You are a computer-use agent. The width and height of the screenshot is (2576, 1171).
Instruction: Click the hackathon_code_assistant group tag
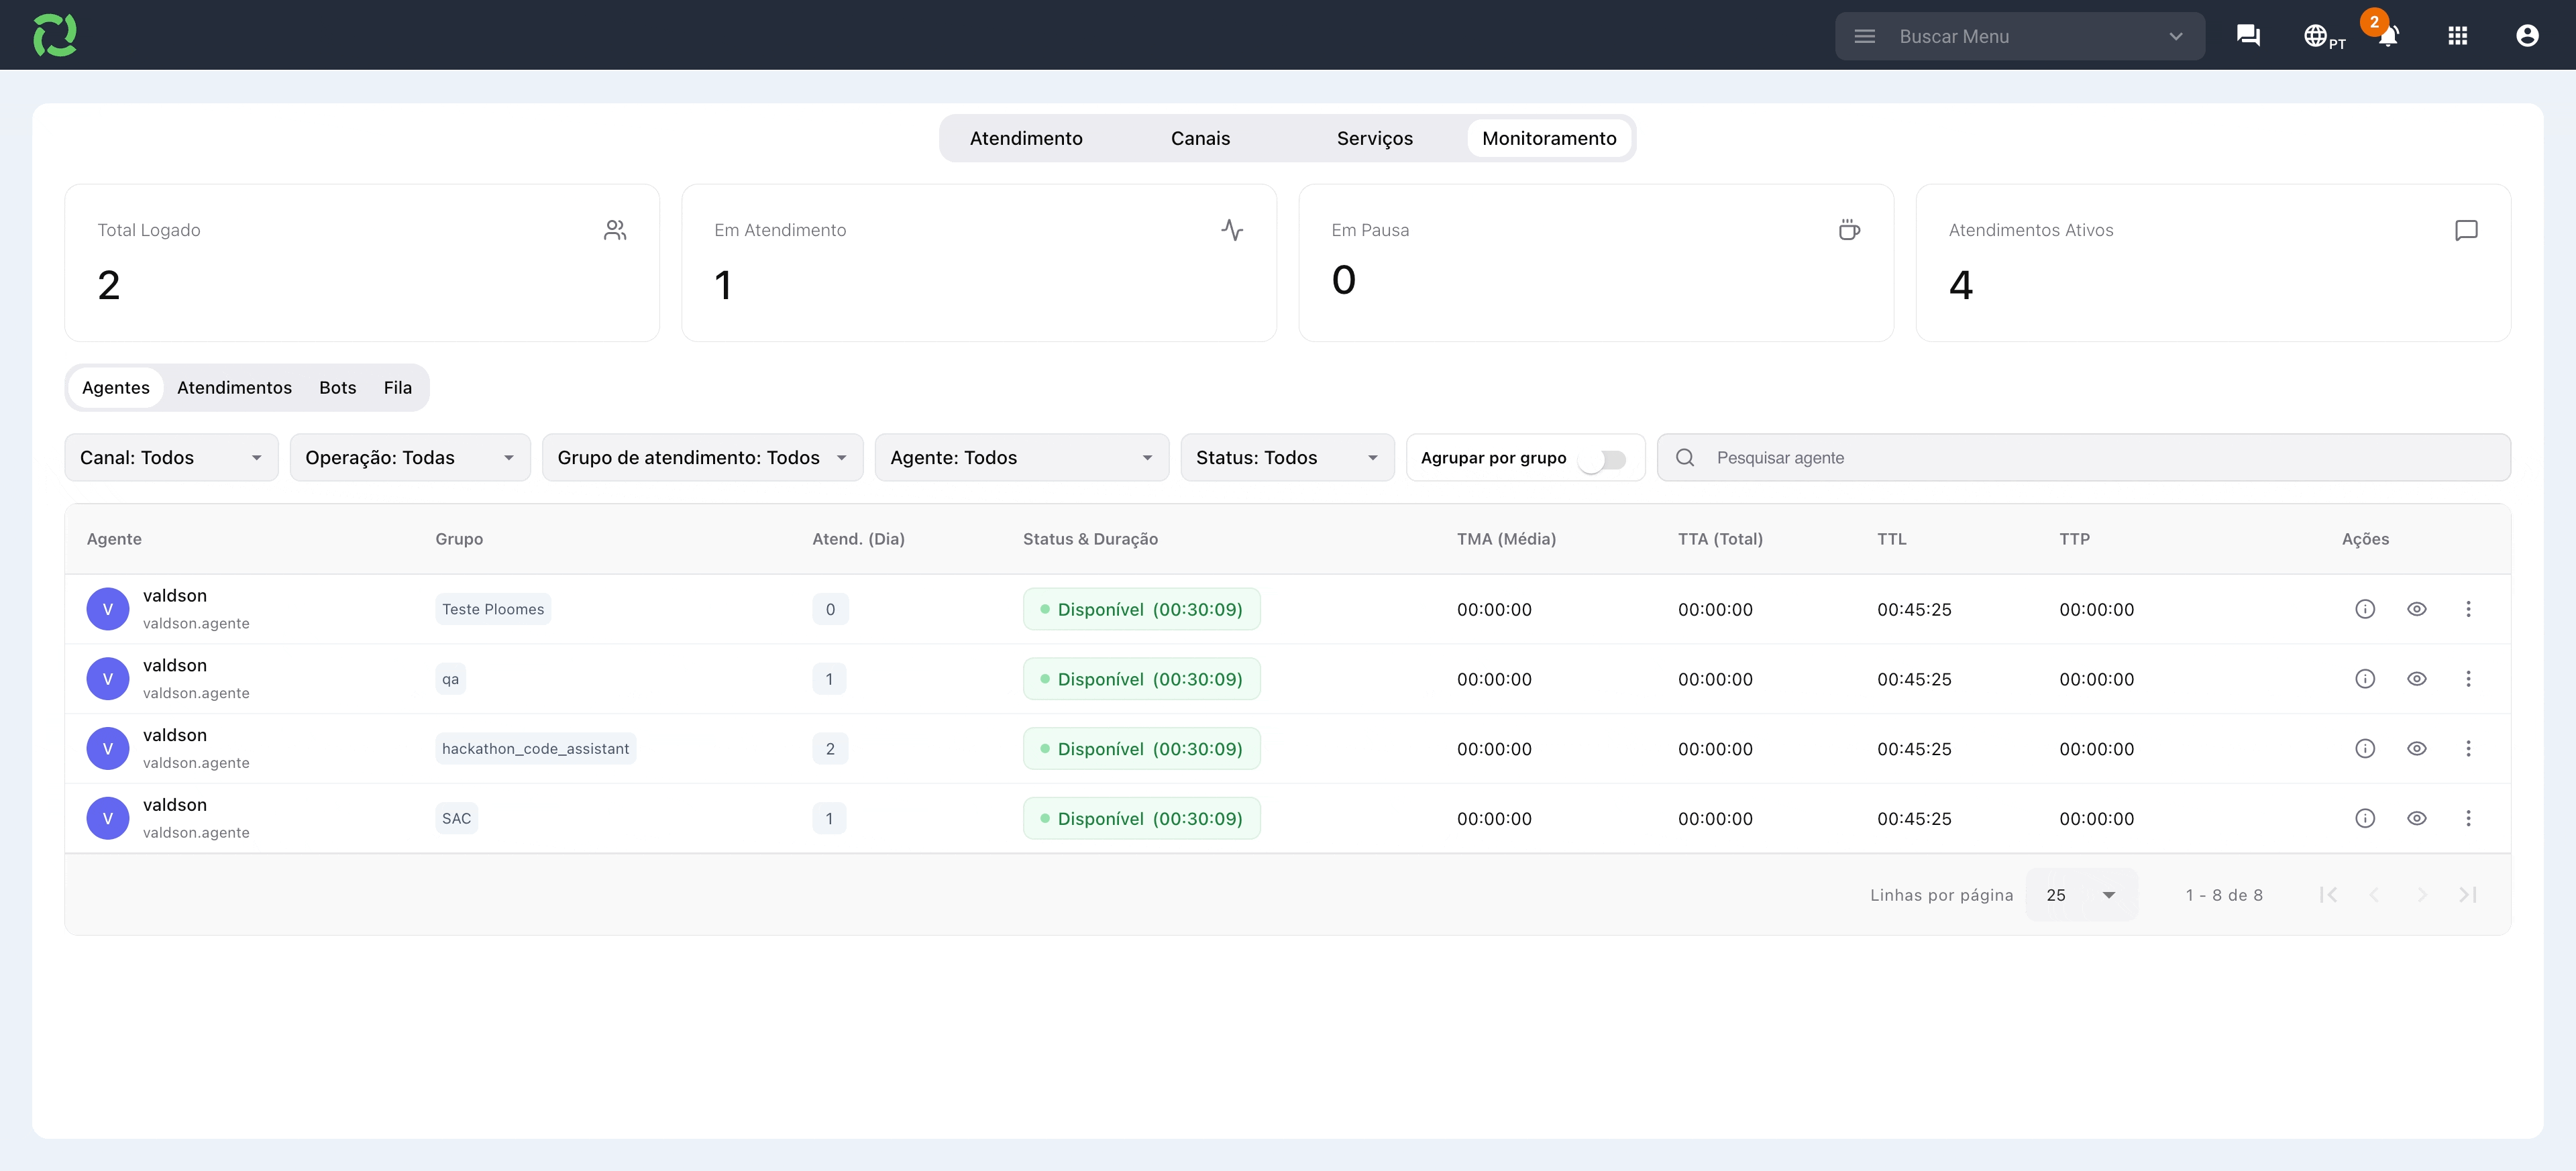535,748
